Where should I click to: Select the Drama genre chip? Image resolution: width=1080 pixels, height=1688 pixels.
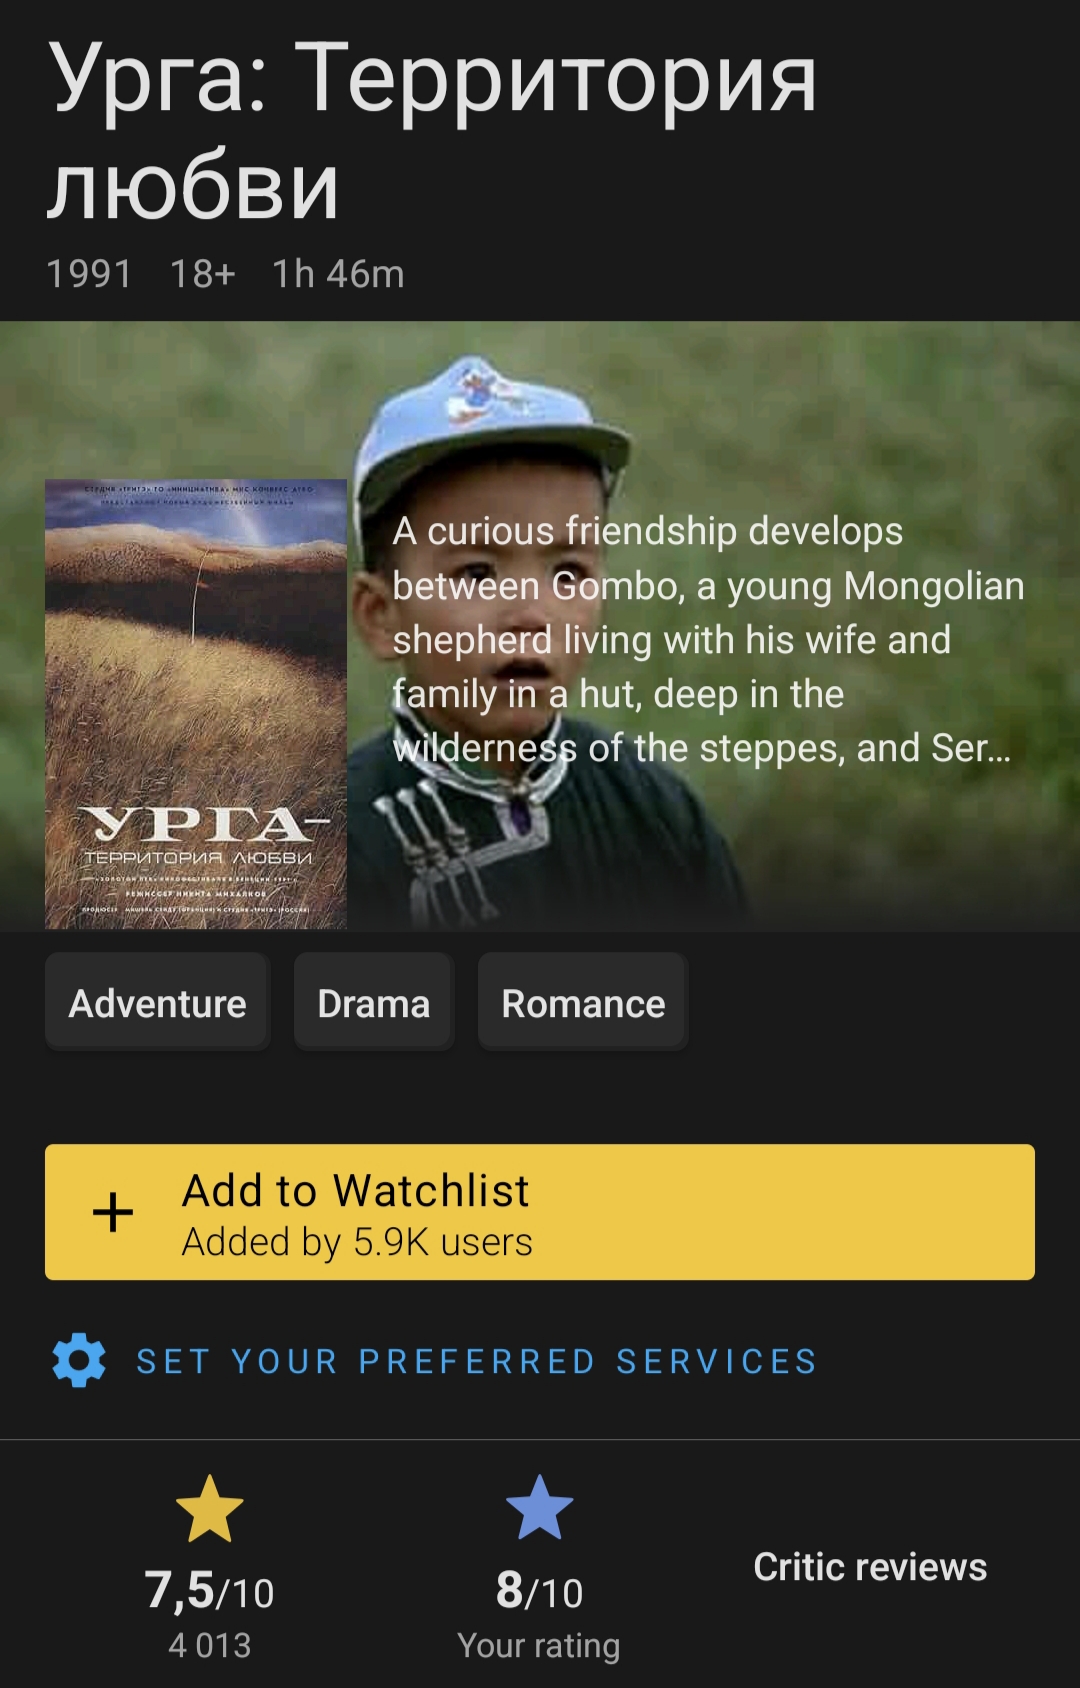(x=374, y=1003)
